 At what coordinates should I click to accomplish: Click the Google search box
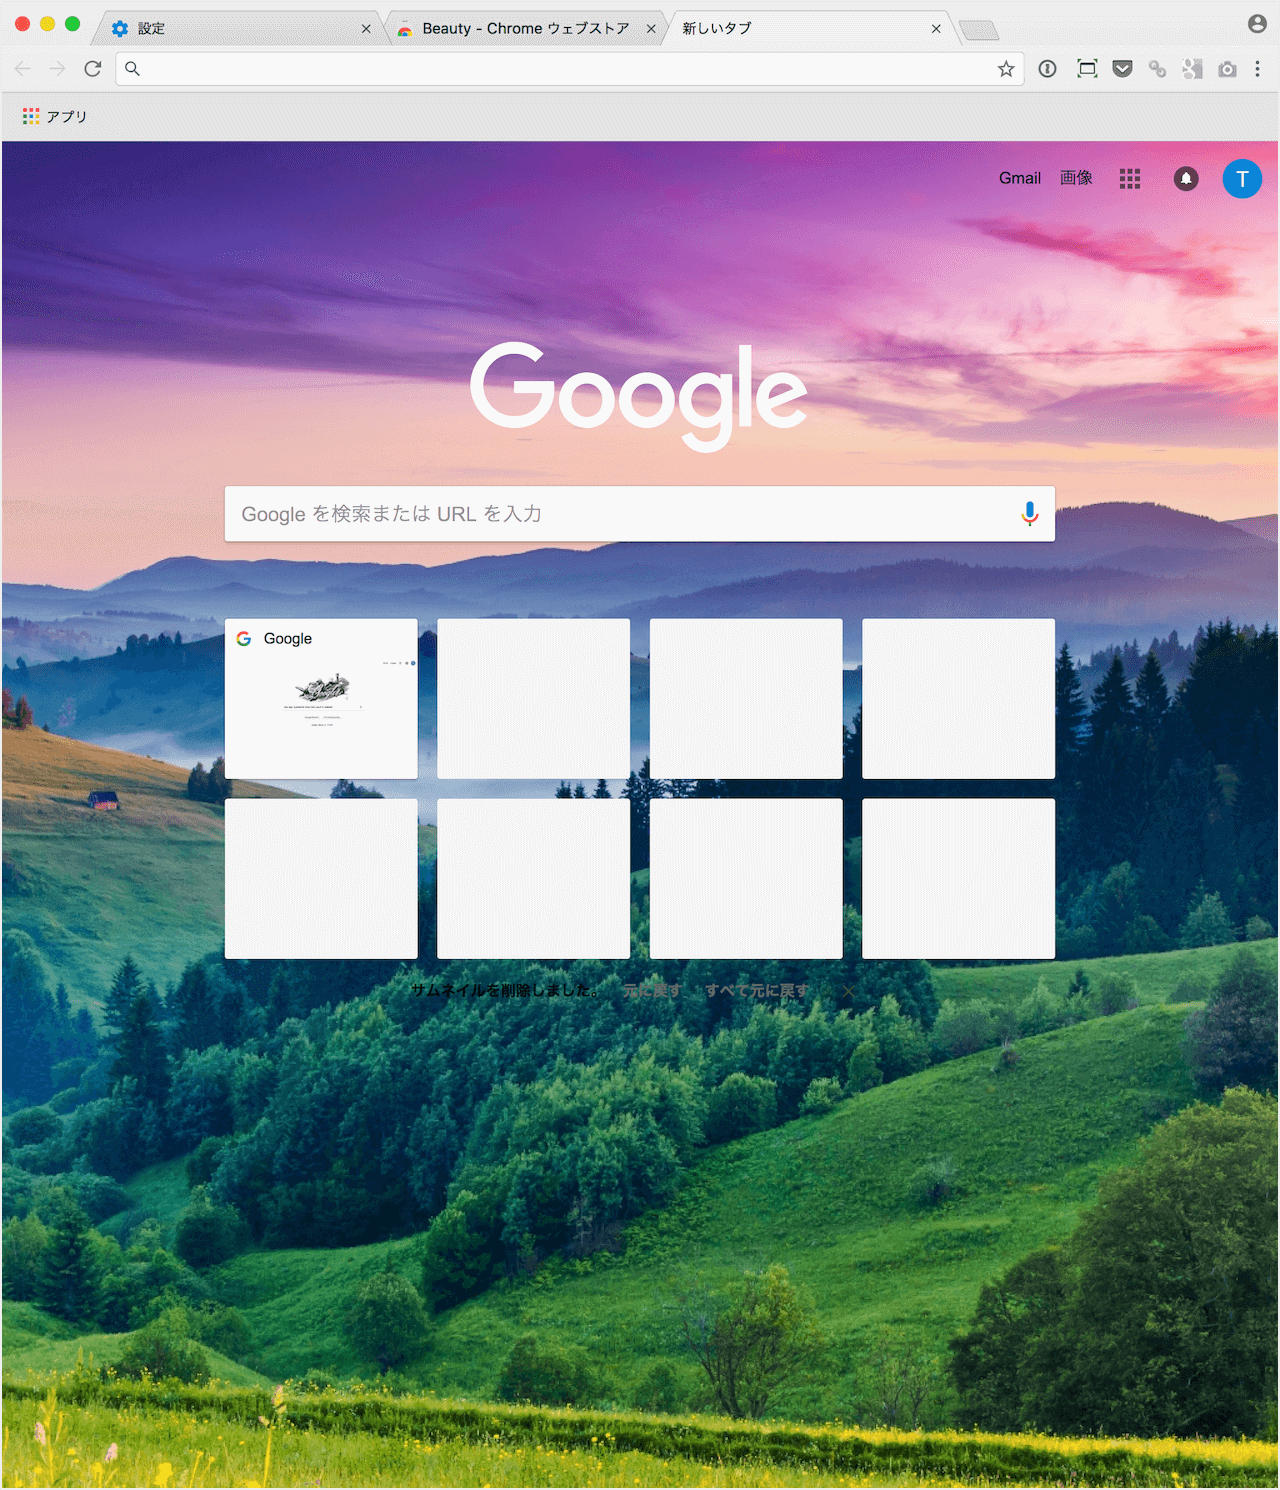point(640,514)
